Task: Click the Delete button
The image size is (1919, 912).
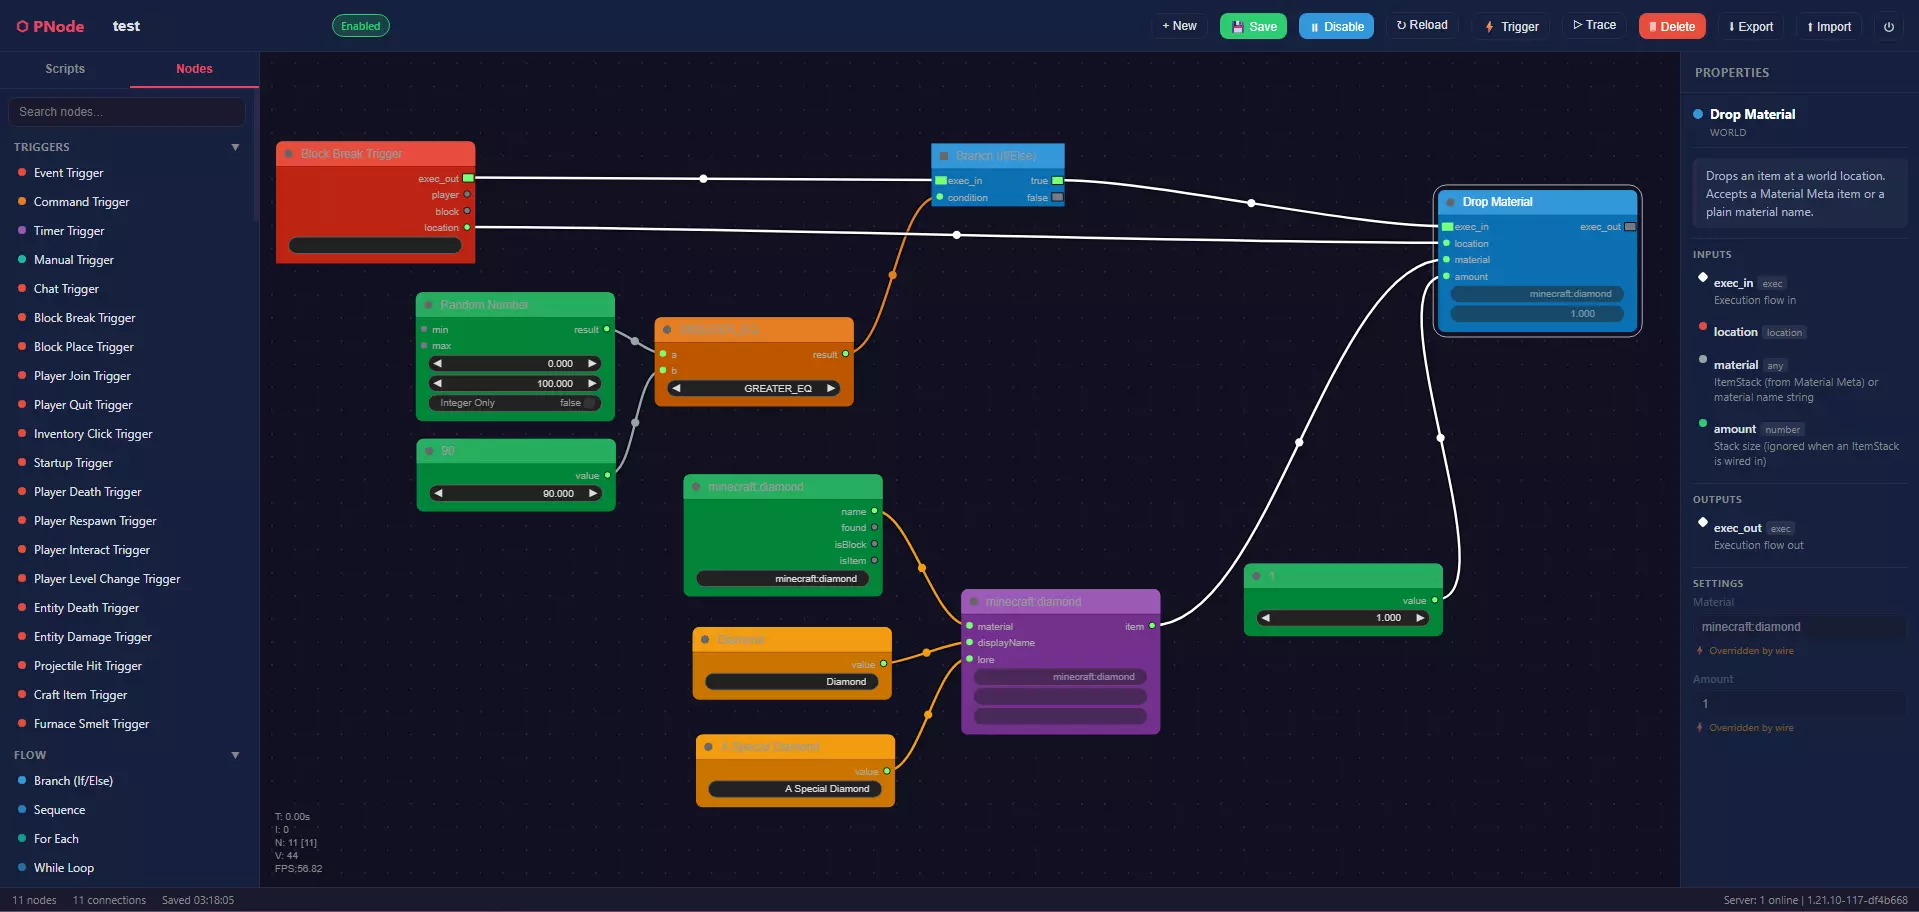Action: (x=1671, y=27)
